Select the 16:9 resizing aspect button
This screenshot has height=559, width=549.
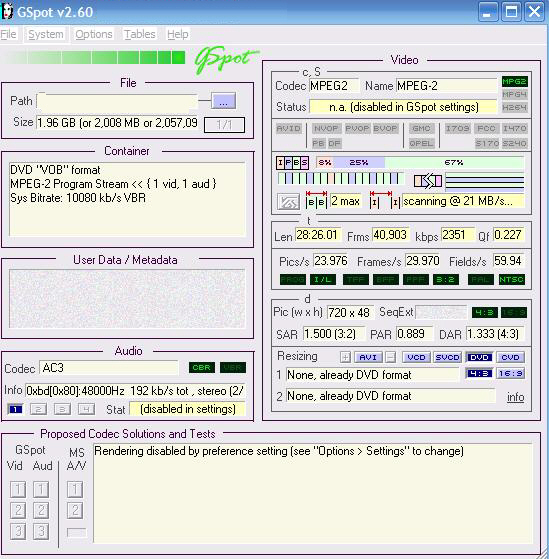pyautogui.click(x=510, y=373)
